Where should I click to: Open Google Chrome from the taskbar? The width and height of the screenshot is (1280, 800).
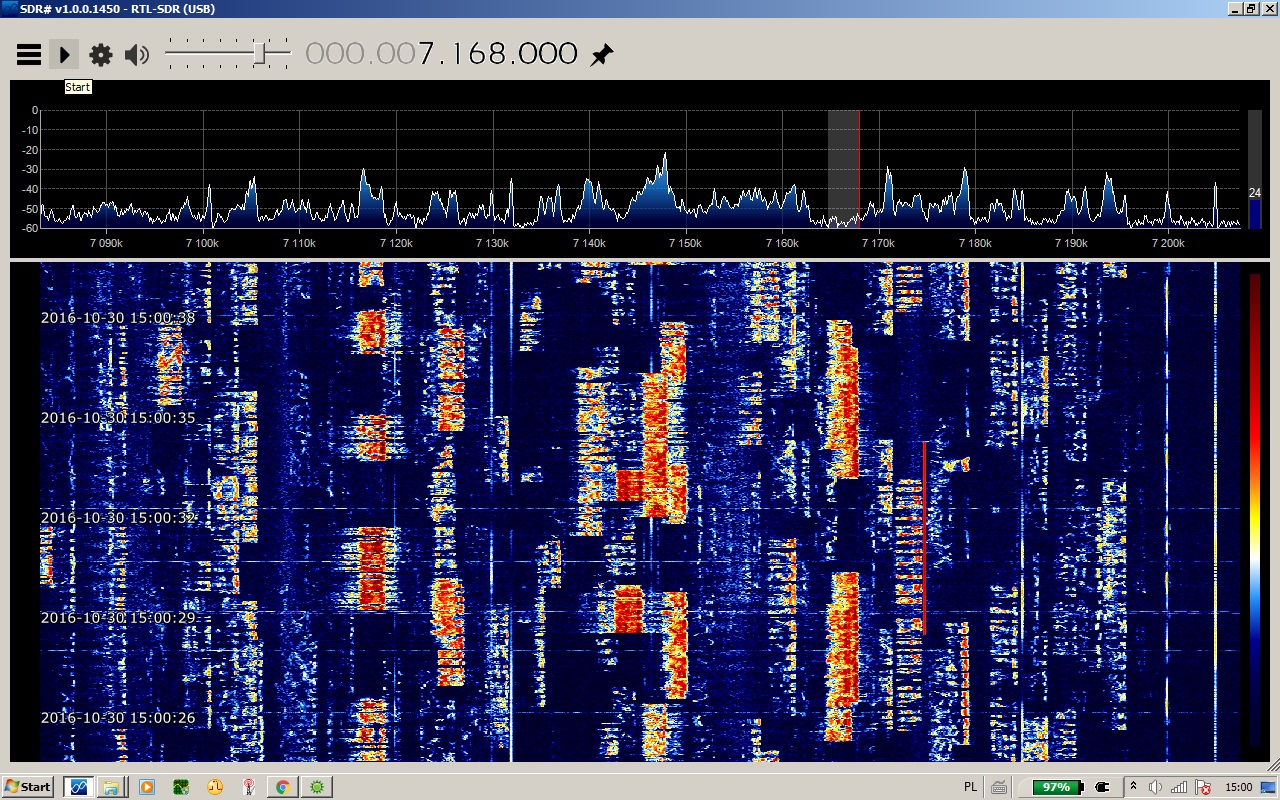pos(283,787)
